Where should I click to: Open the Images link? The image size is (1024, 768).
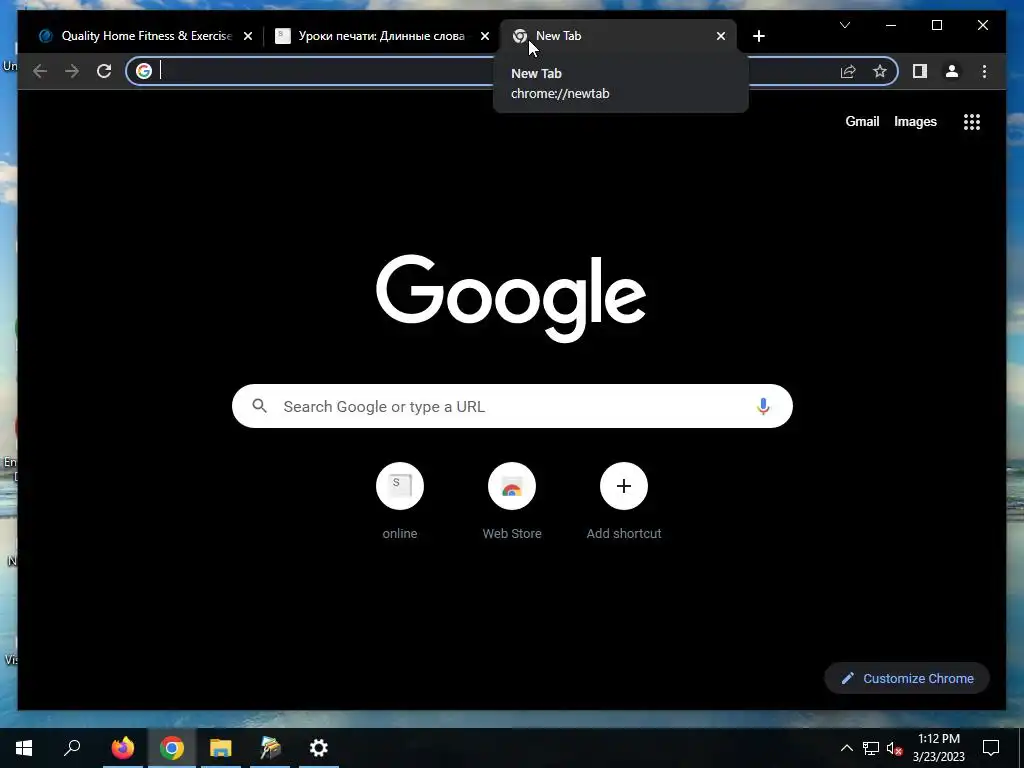point(915,121)
